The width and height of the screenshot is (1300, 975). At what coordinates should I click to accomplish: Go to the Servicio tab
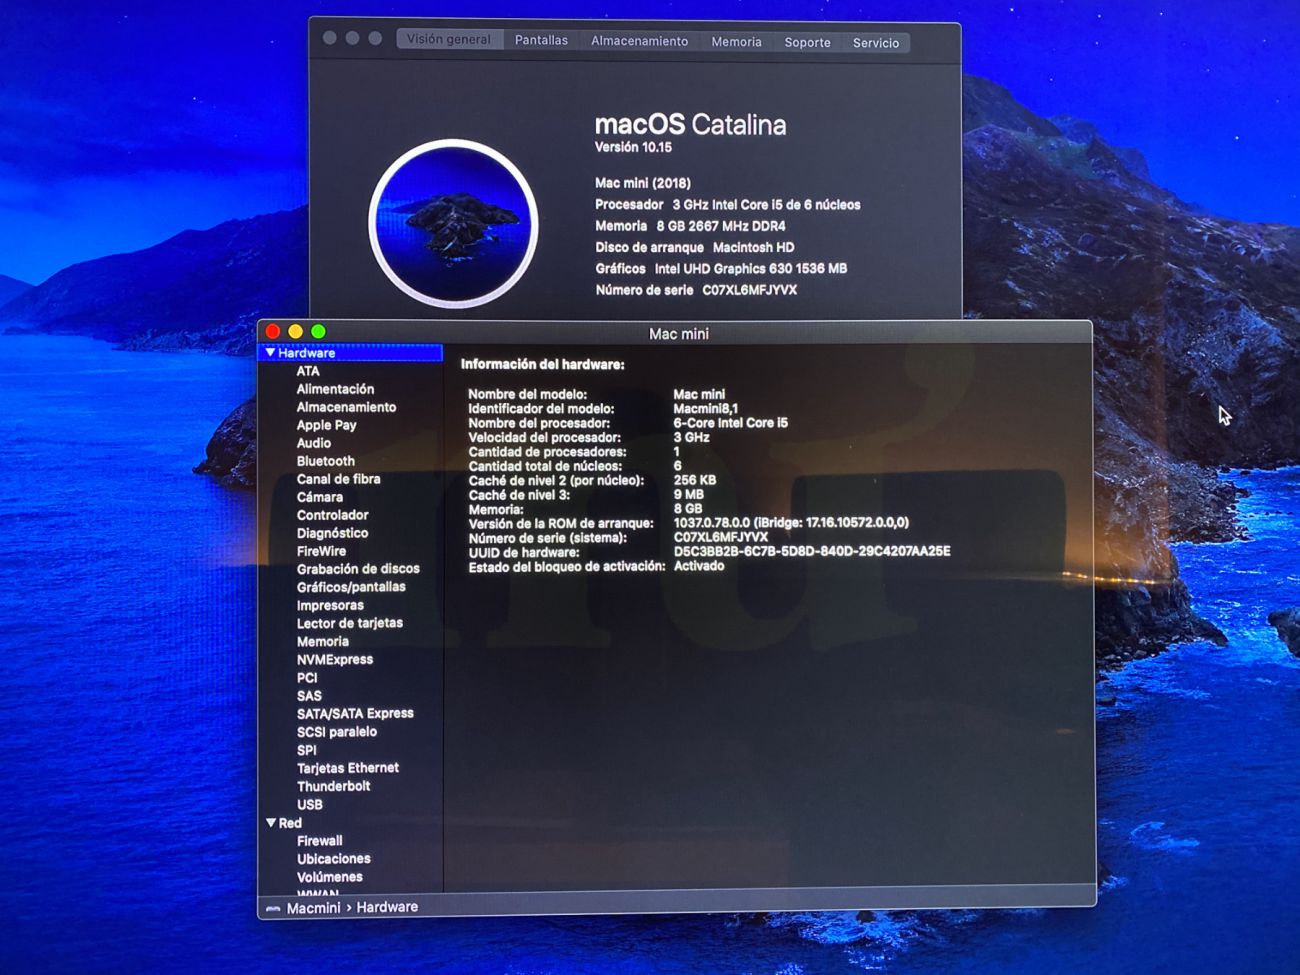(x=875, y=43)
